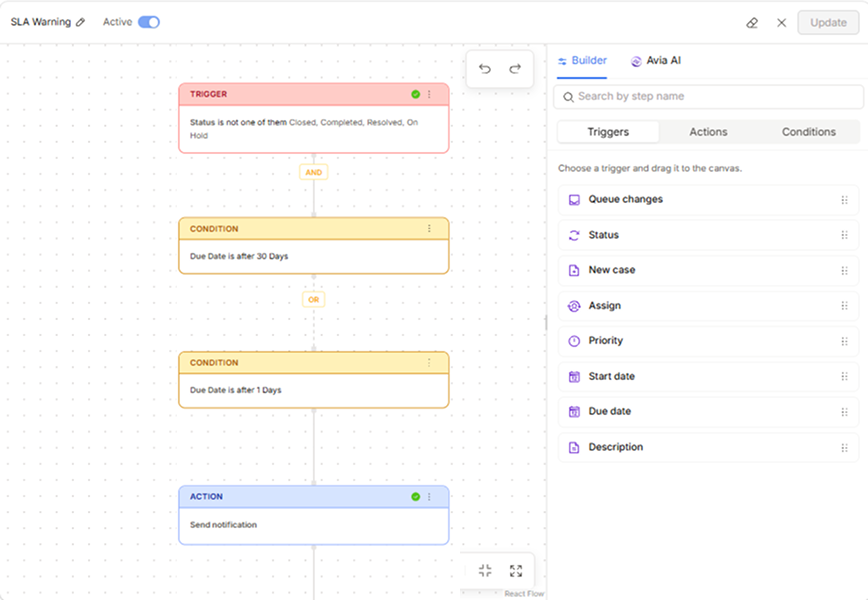Click the Start date calendar icon
Viewport: 868px width, 600px height.
point(574,376)
